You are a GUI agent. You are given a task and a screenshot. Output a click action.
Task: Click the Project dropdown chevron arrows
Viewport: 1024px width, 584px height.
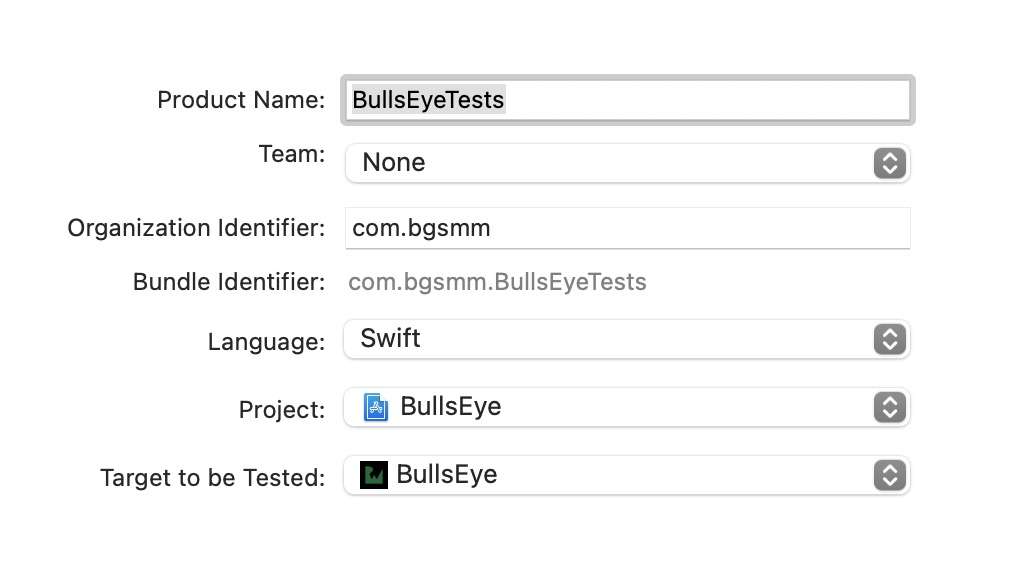[x=889, y=407]
